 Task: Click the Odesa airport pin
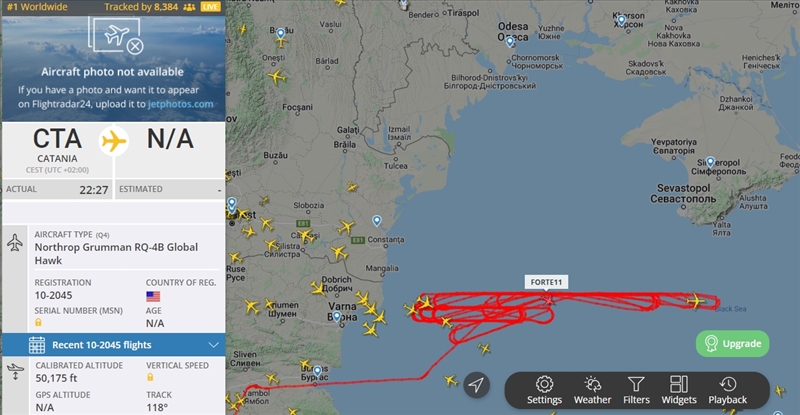[x=510, y=42]
